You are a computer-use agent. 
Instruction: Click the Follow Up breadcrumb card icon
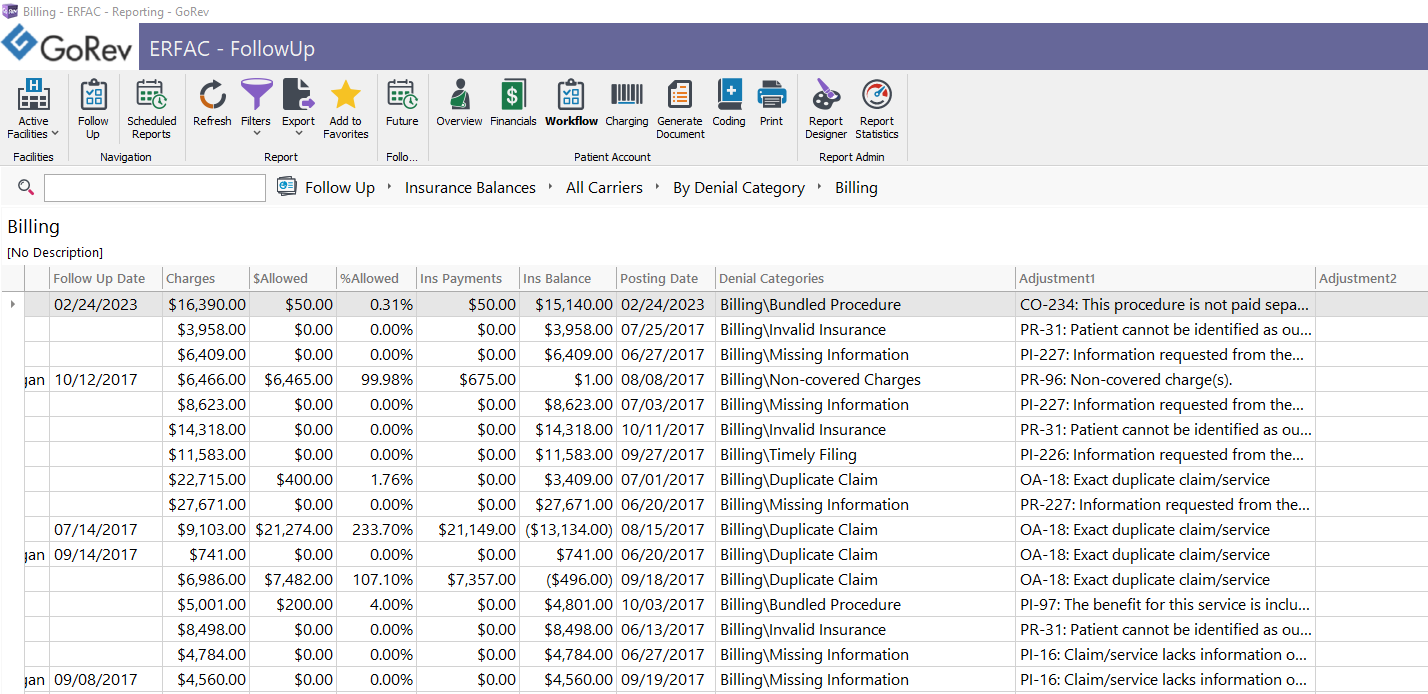287,187
